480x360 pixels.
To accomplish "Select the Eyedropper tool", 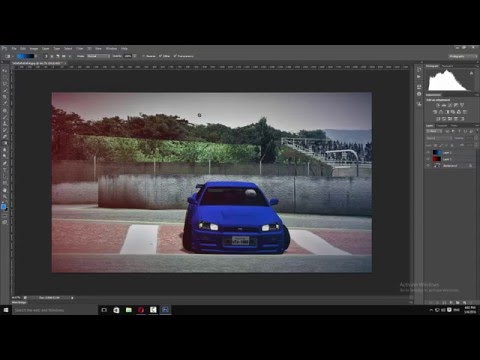I will [5, 104].
